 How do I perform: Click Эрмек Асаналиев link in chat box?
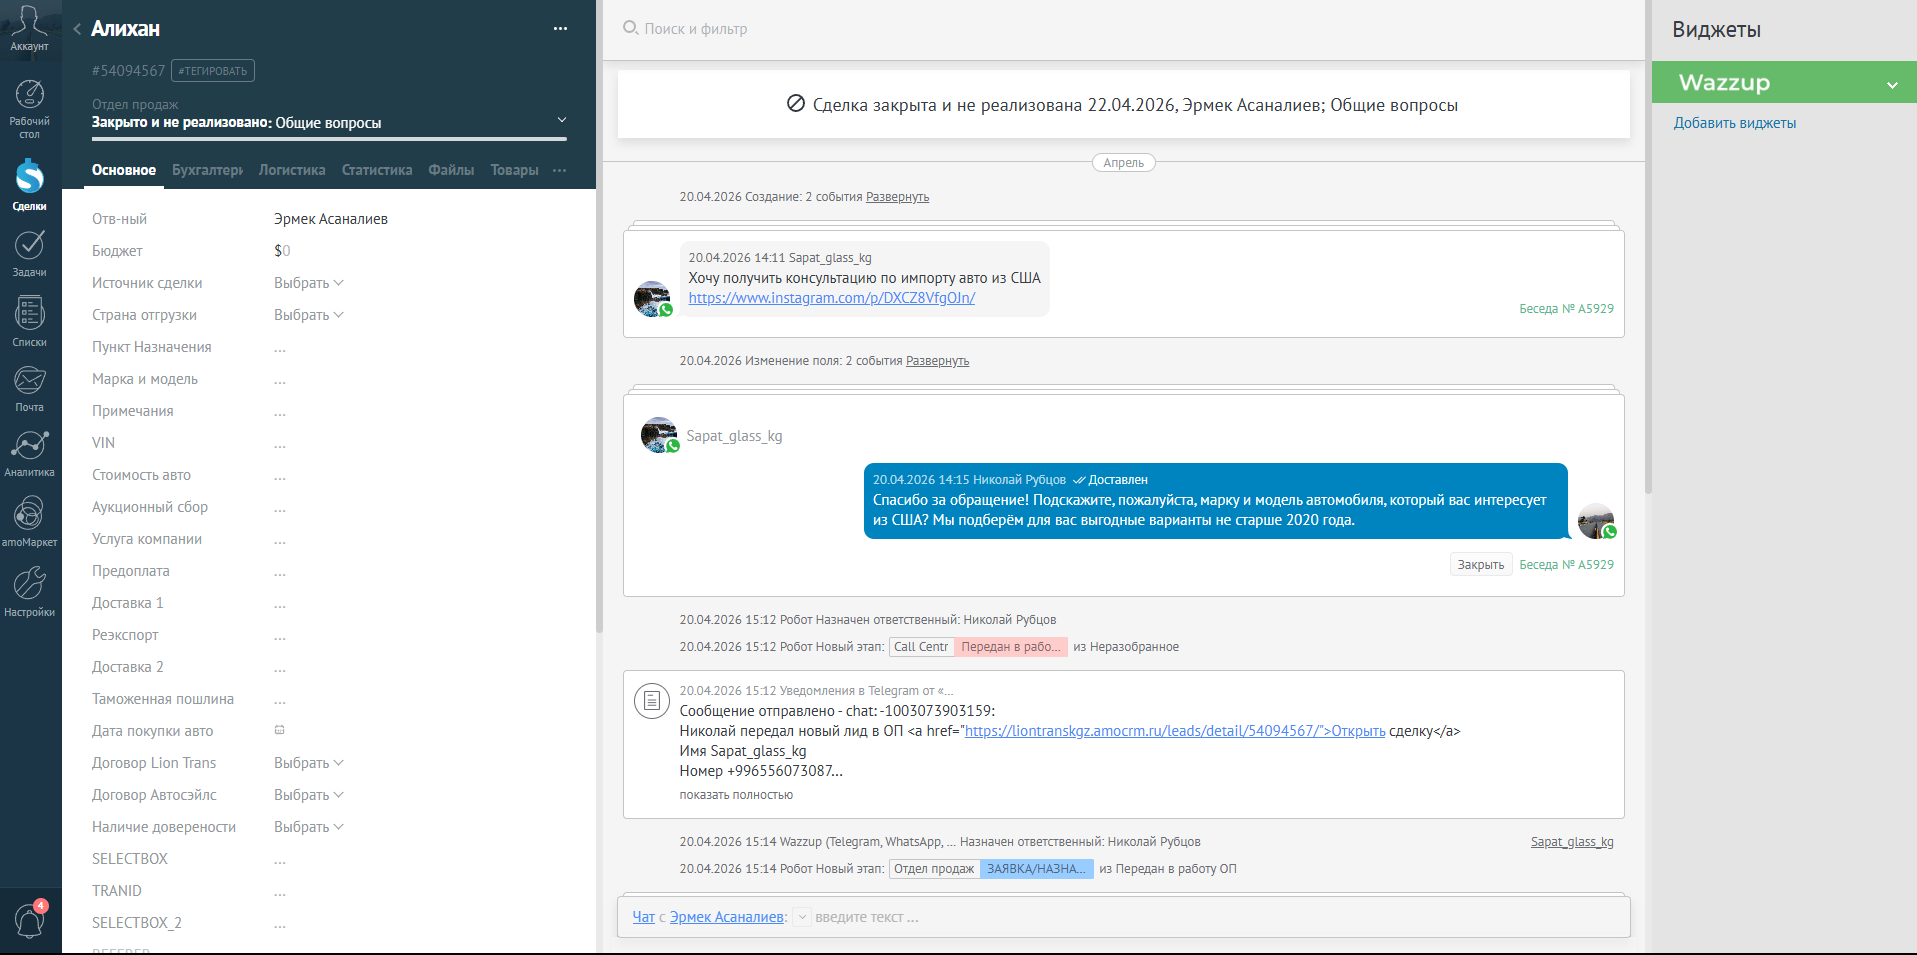tap(727, 917)
